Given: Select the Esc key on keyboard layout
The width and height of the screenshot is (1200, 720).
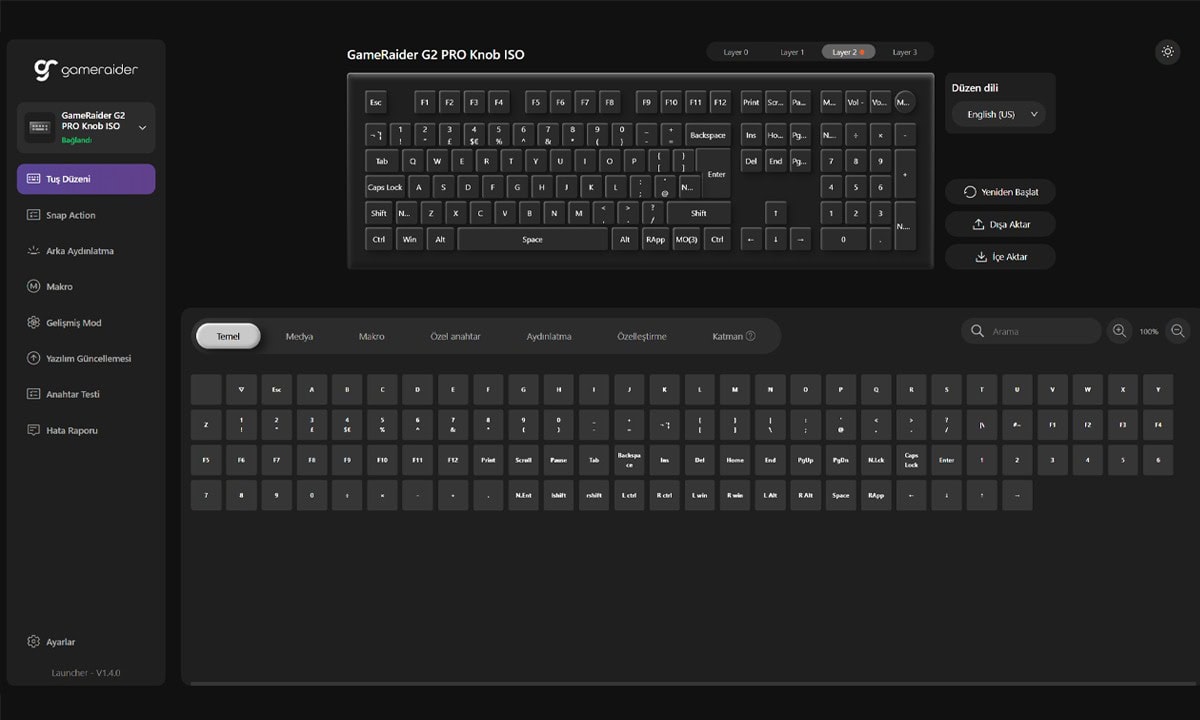Looking at the screenshot, I should 375,102.
